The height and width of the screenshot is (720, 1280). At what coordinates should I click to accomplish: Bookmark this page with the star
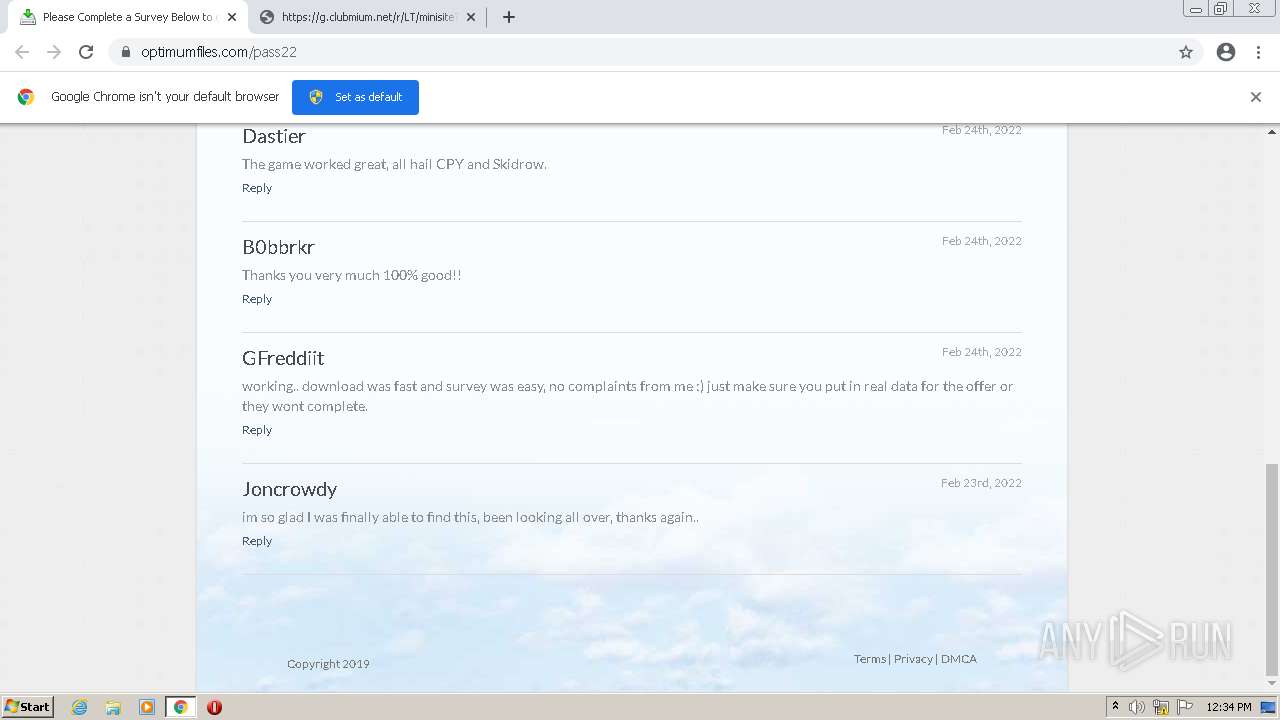1186,52
